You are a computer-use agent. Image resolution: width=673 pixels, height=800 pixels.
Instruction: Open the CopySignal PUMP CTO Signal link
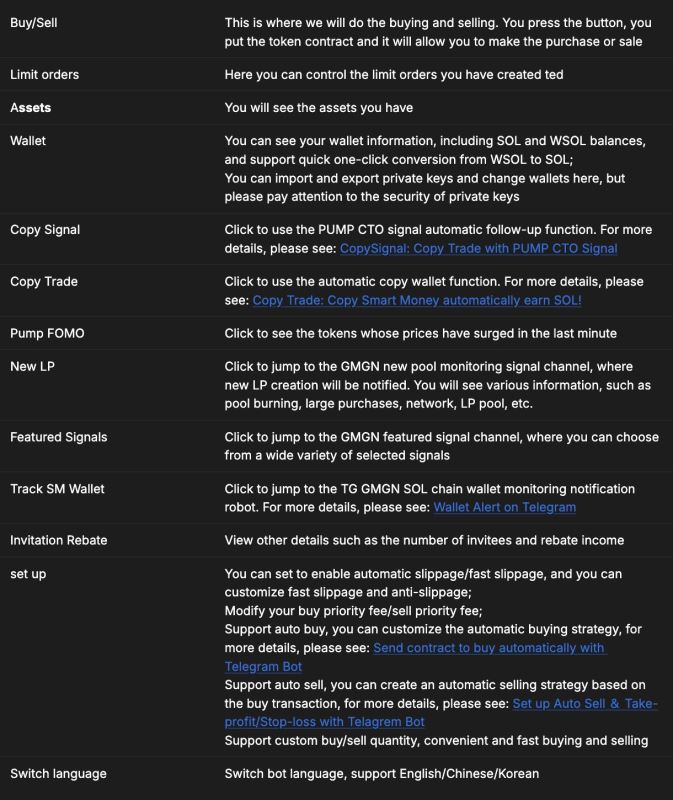478,248
